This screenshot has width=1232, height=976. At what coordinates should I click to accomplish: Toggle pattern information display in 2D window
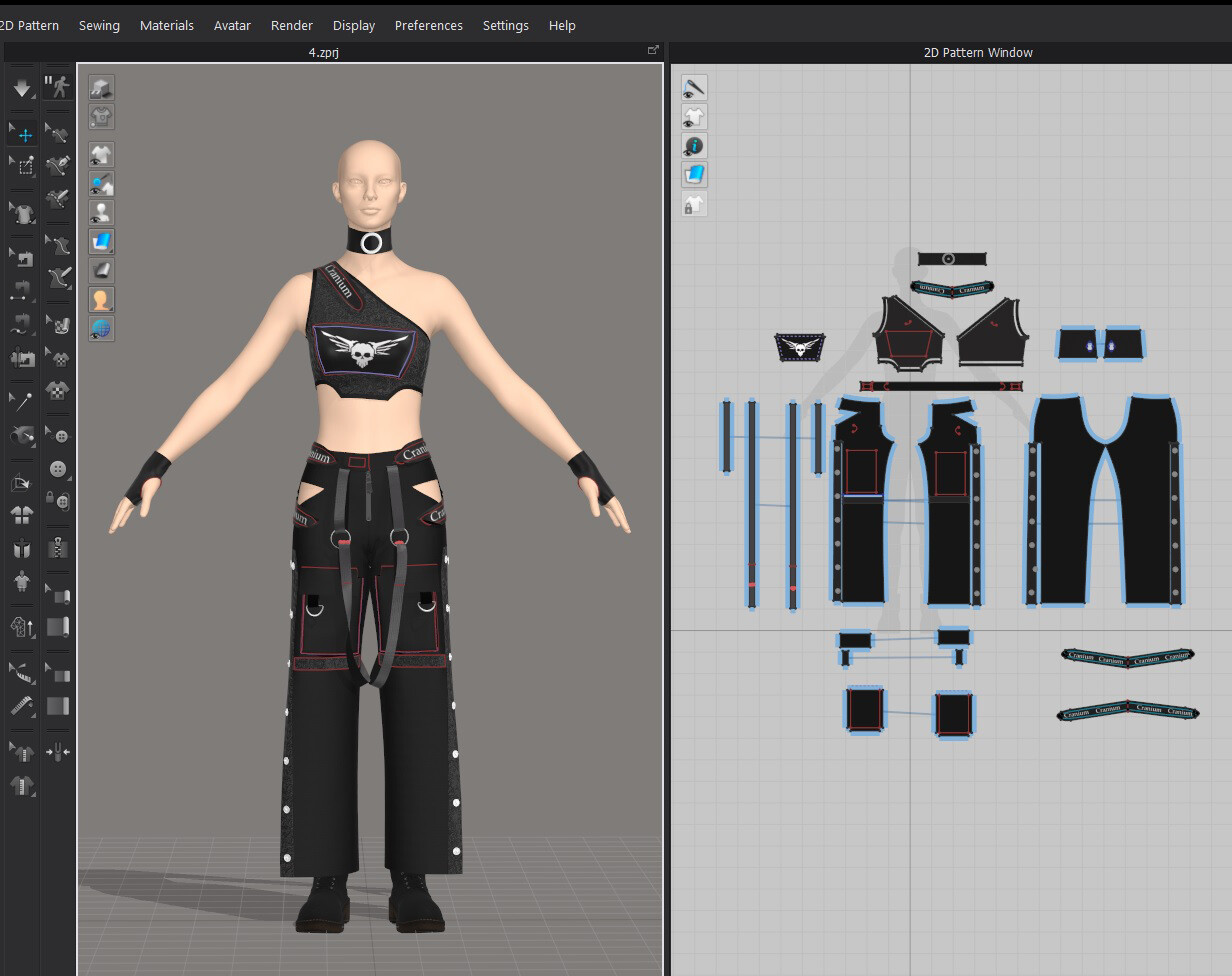tap(694, 146)
